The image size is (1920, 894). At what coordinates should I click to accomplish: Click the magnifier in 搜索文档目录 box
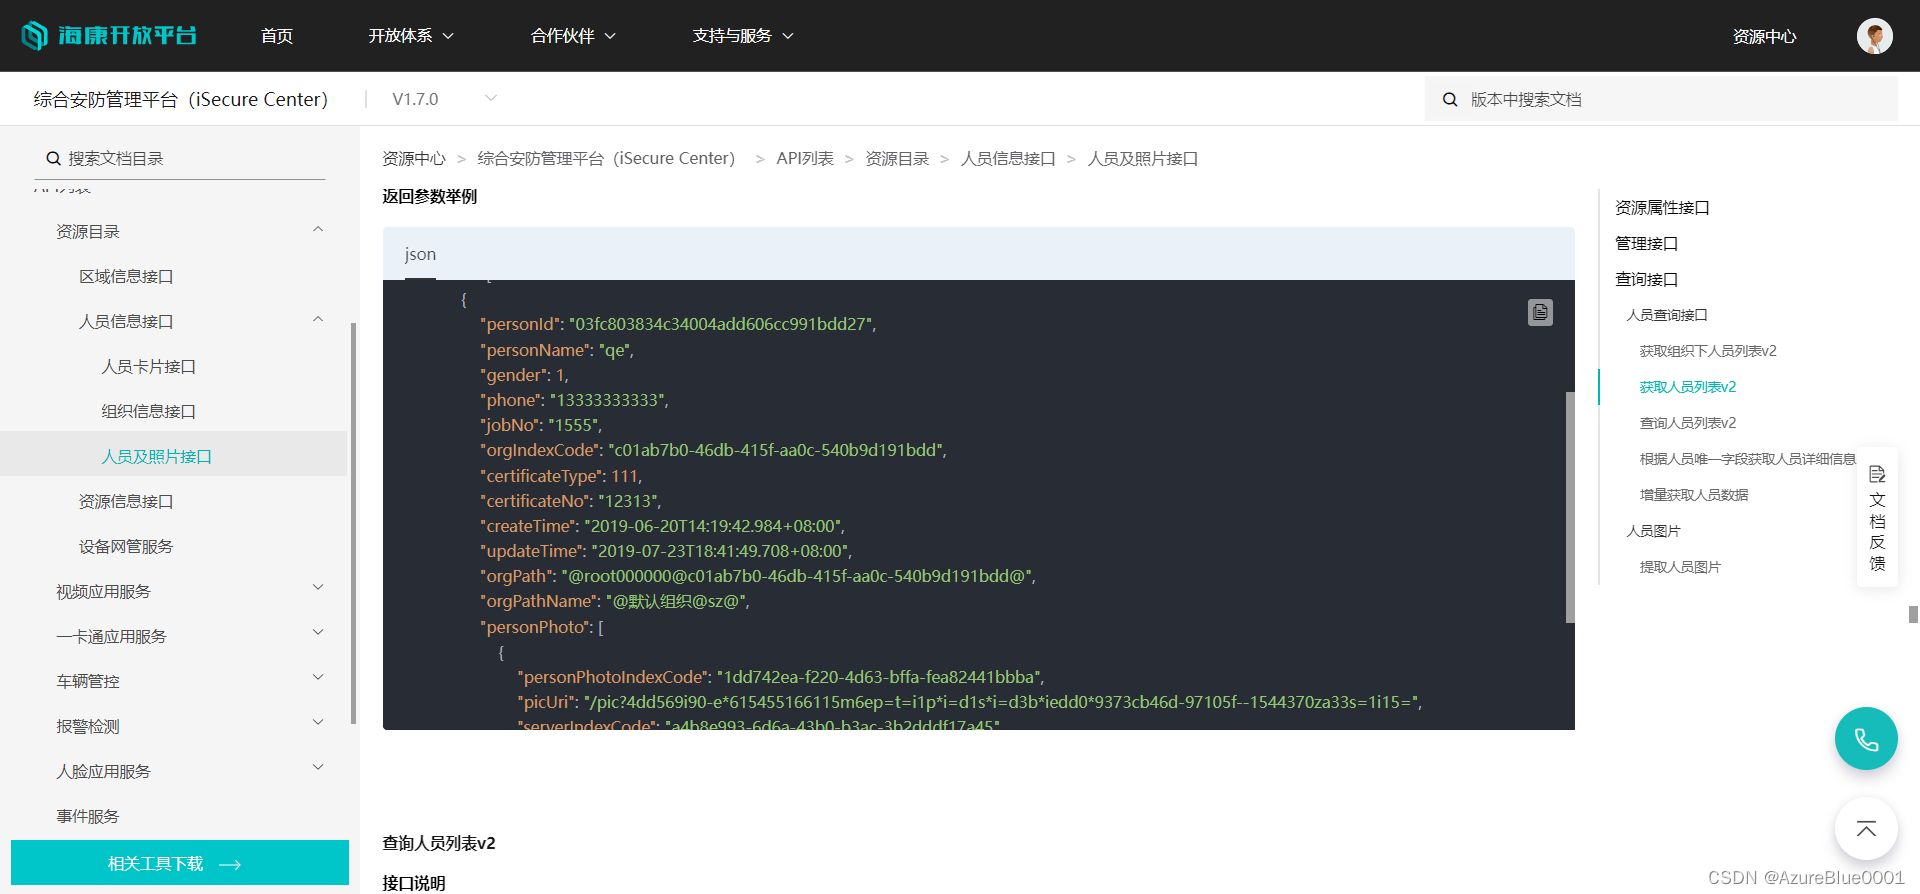click(x=54, y=158)
